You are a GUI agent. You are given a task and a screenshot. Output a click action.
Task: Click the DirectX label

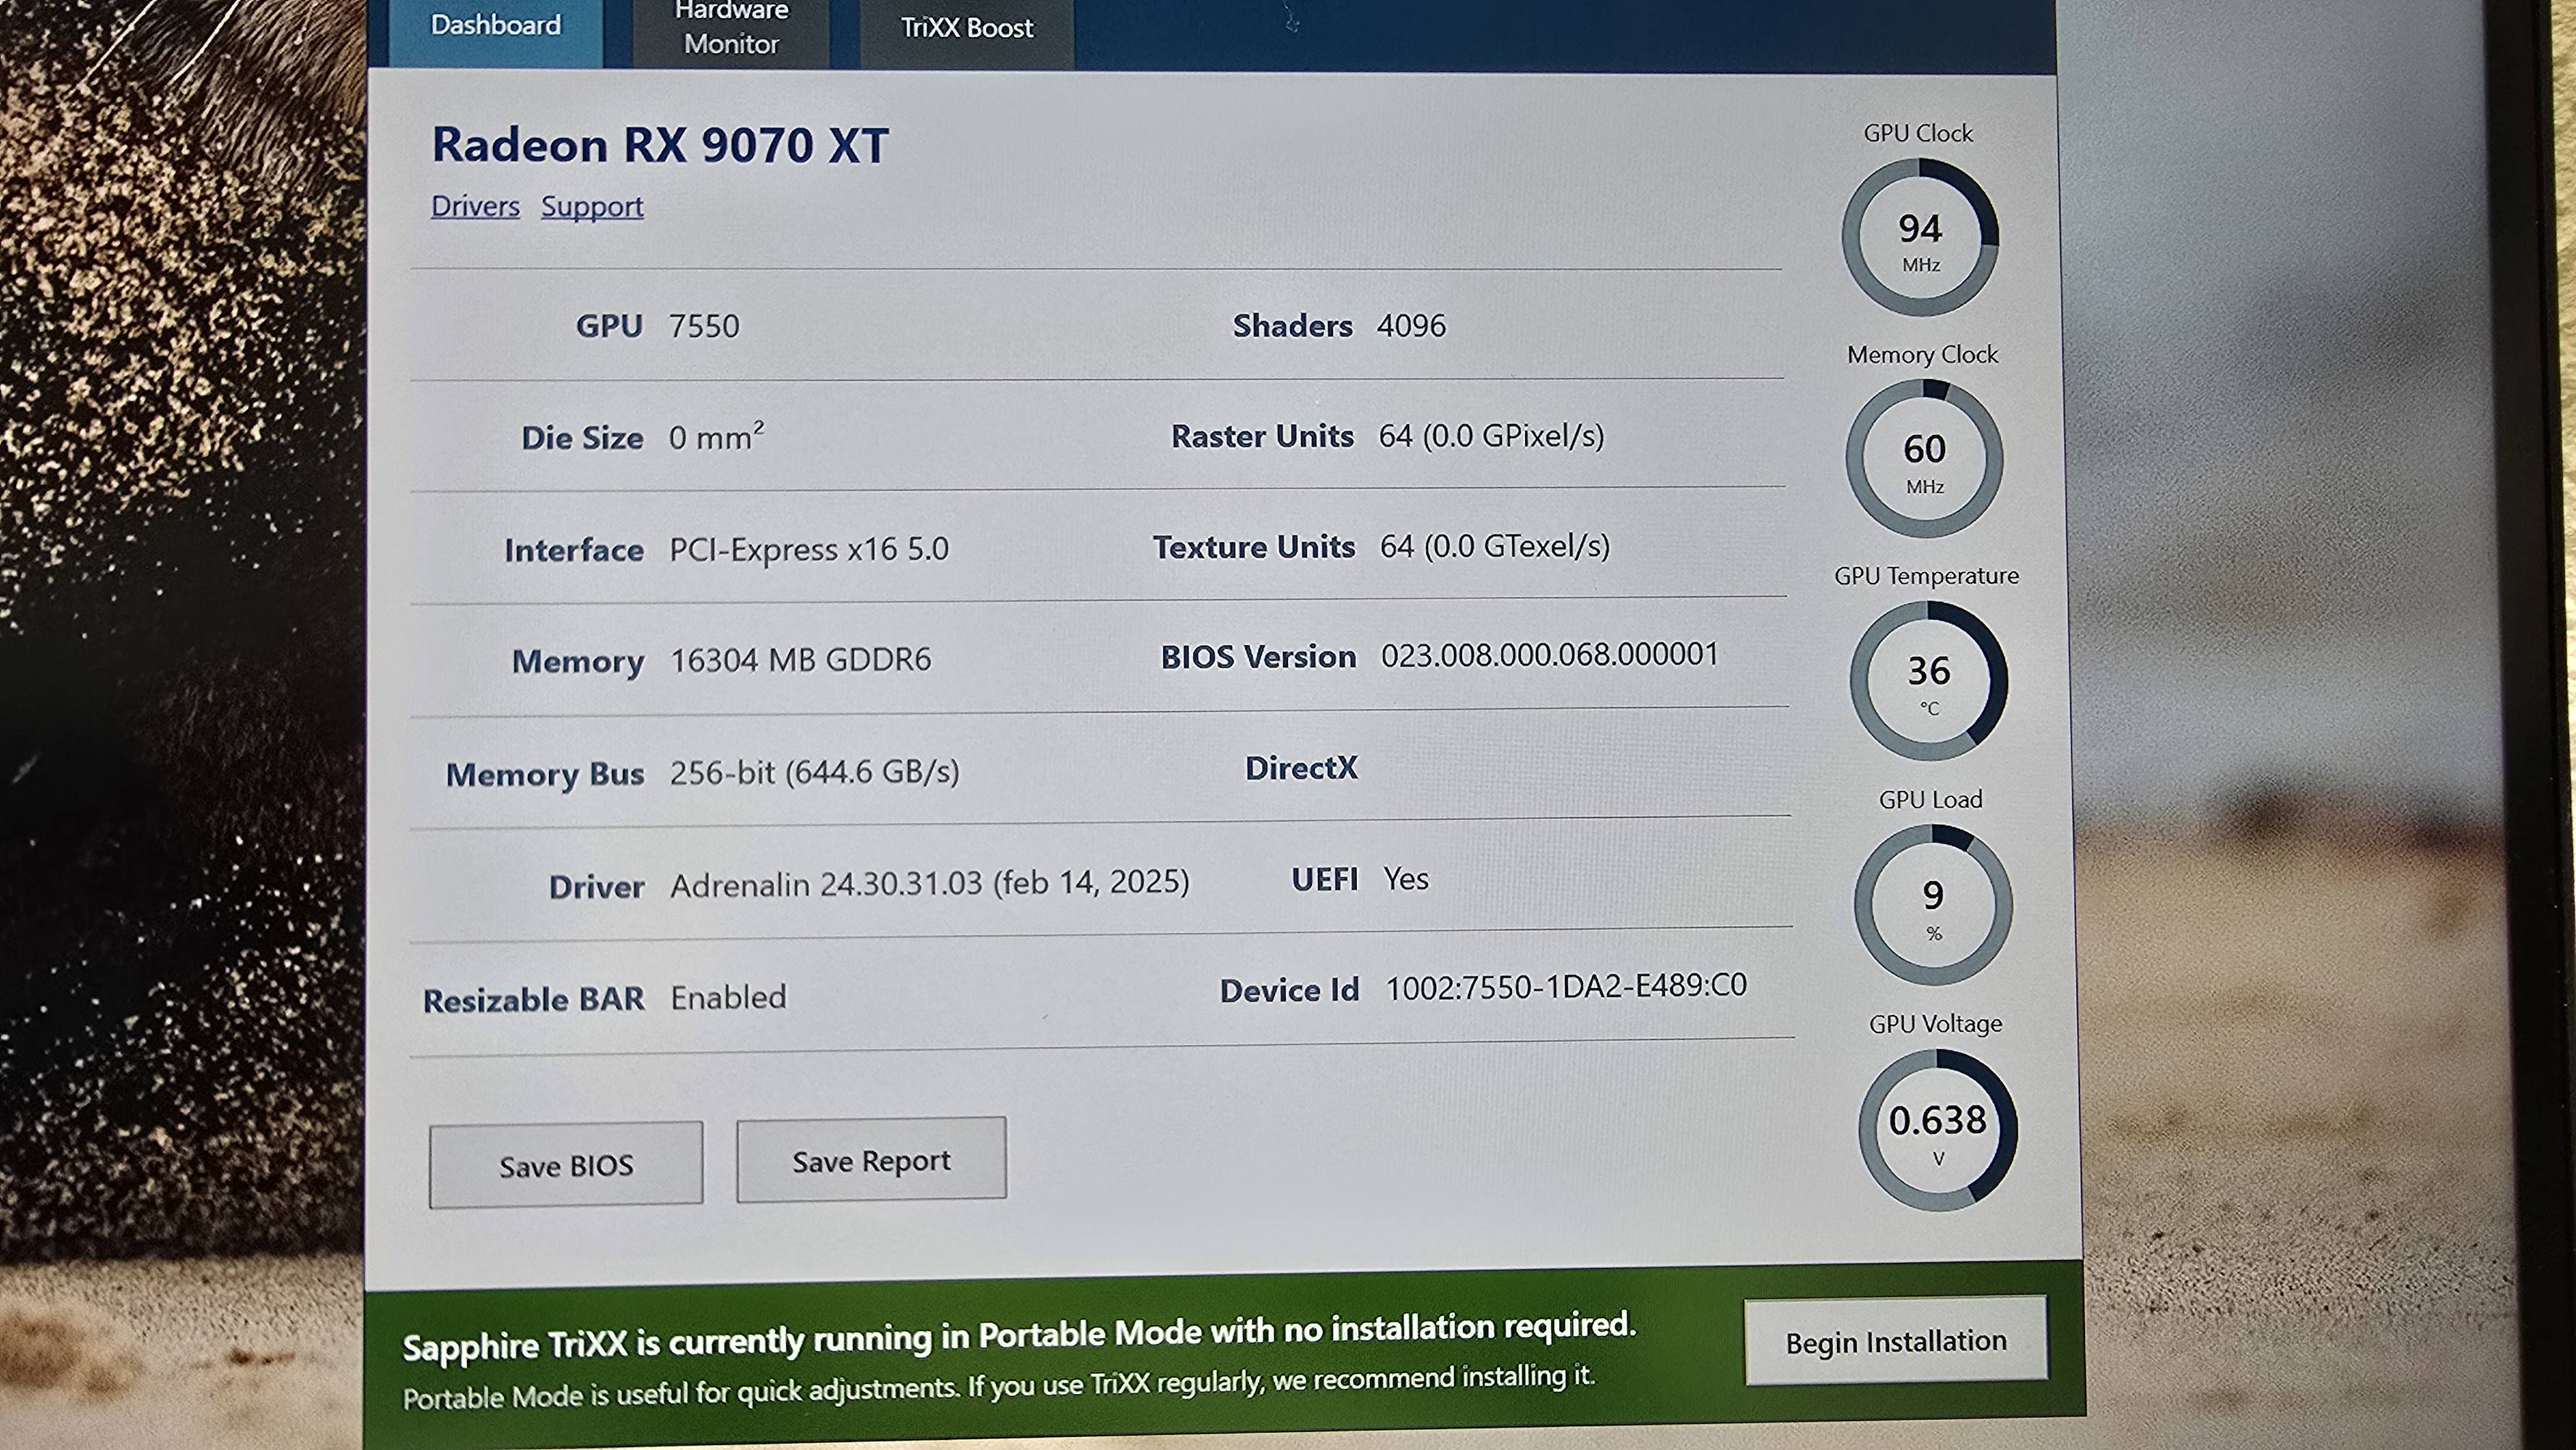coord(1301,768)
